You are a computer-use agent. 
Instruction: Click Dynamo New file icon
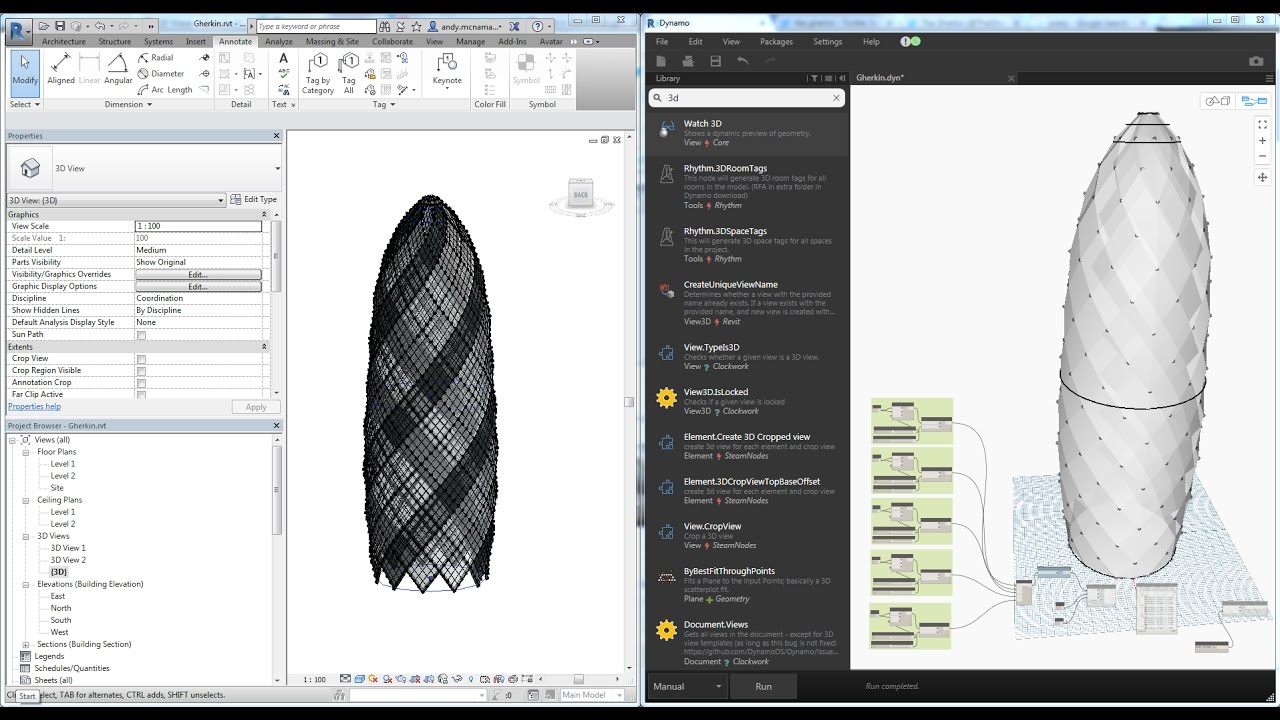pos(662,61)
